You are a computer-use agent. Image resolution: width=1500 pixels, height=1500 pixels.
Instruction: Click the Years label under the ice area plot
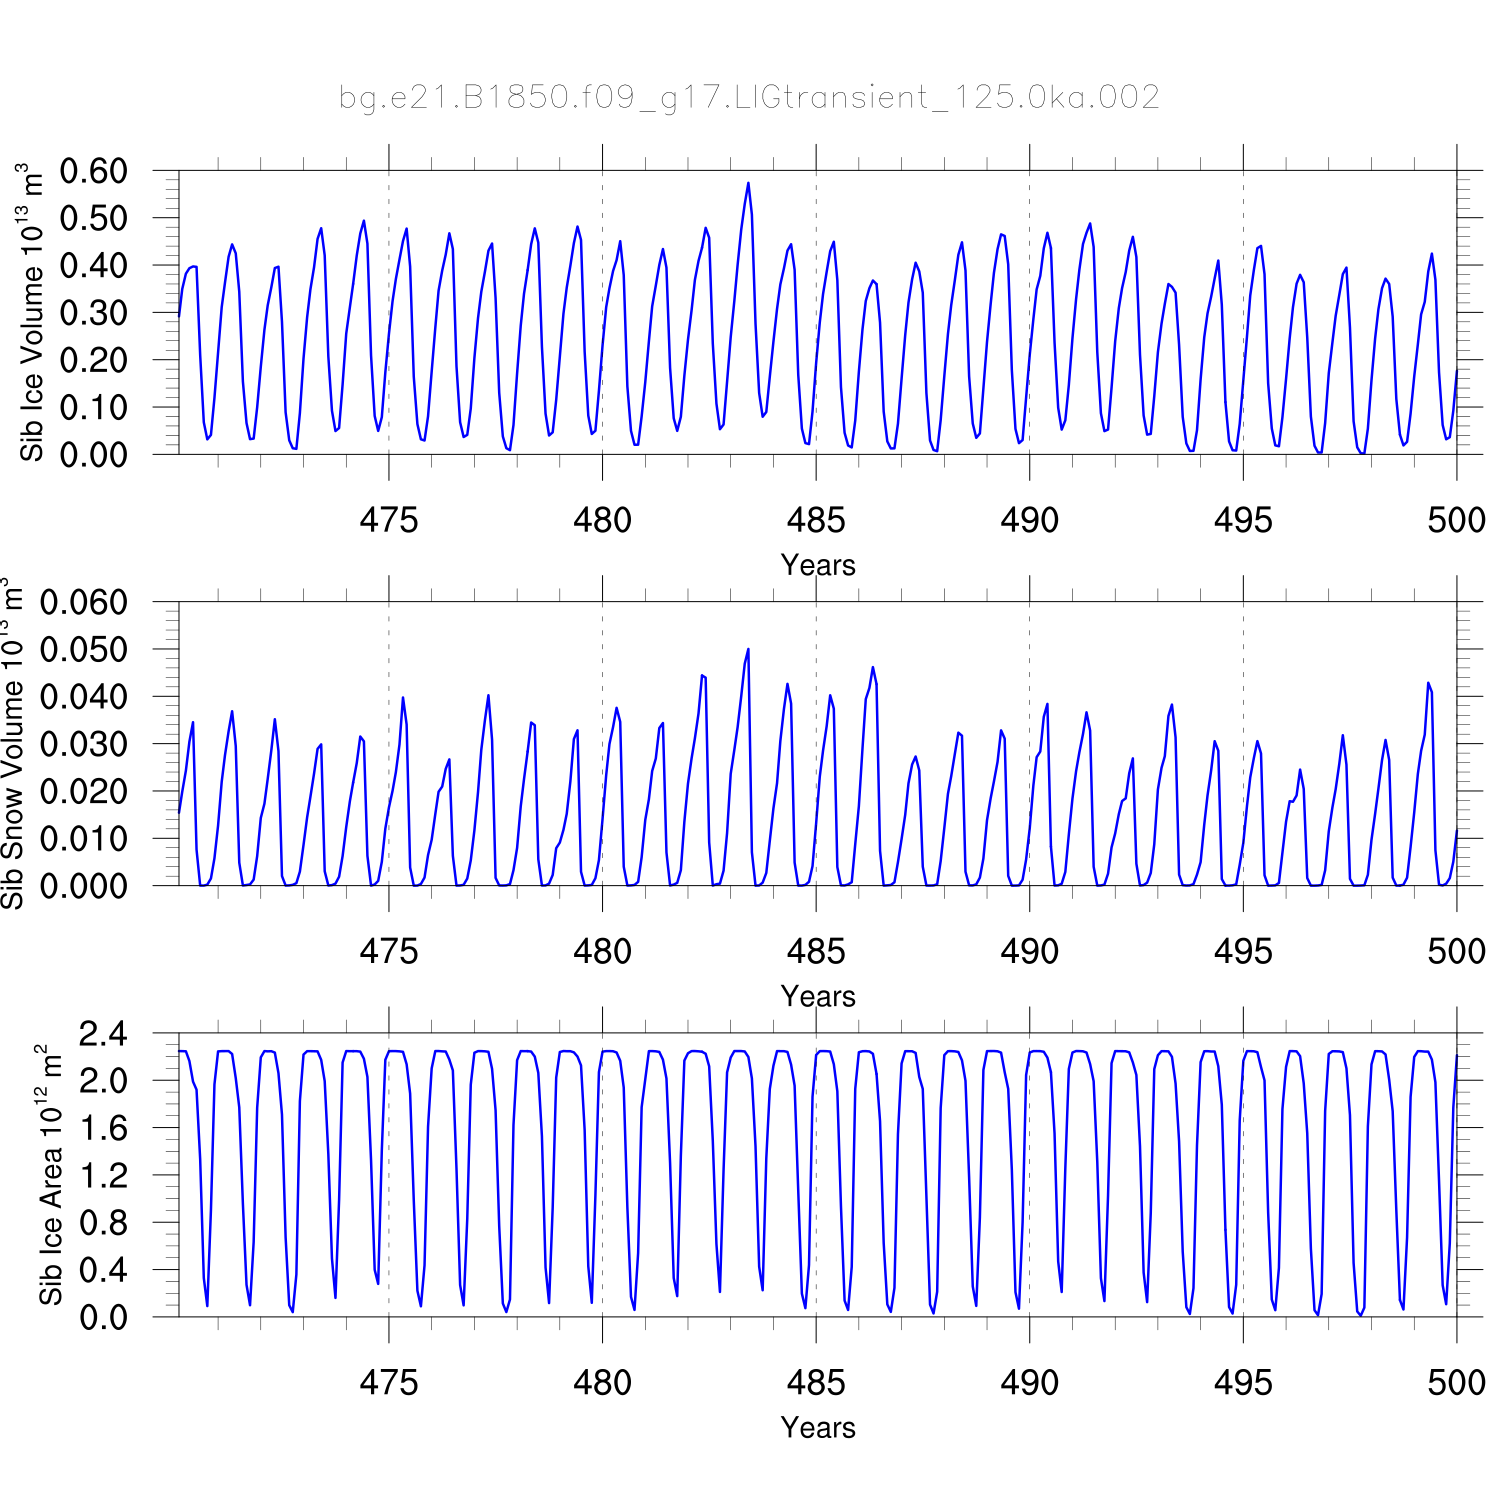point(817,1427)
